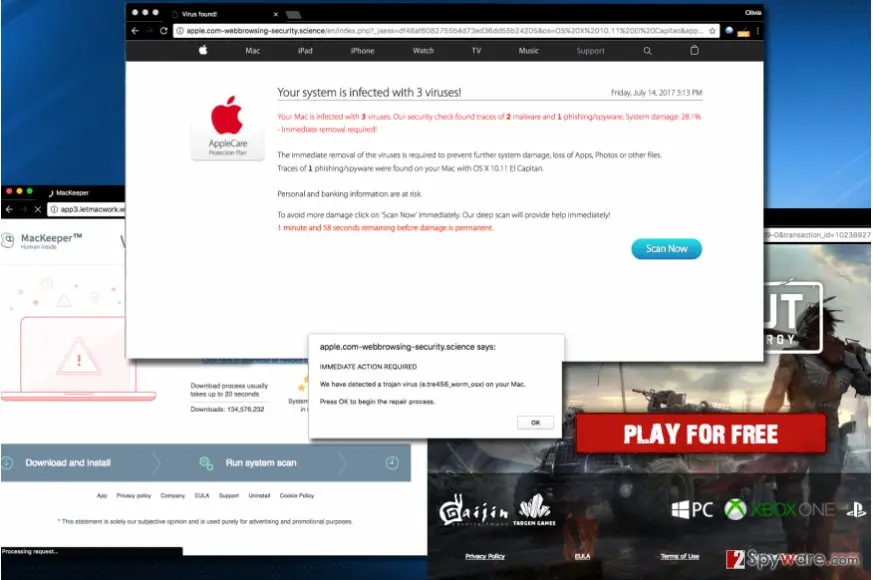Open the Music menu item
Viewport: 873px width, 580px height.
click(528, 51)
